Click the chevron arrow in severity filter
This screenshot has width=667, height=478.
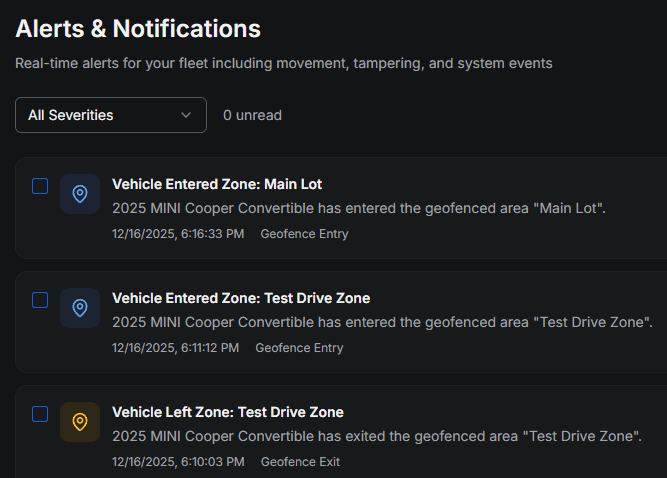[186, 115]
